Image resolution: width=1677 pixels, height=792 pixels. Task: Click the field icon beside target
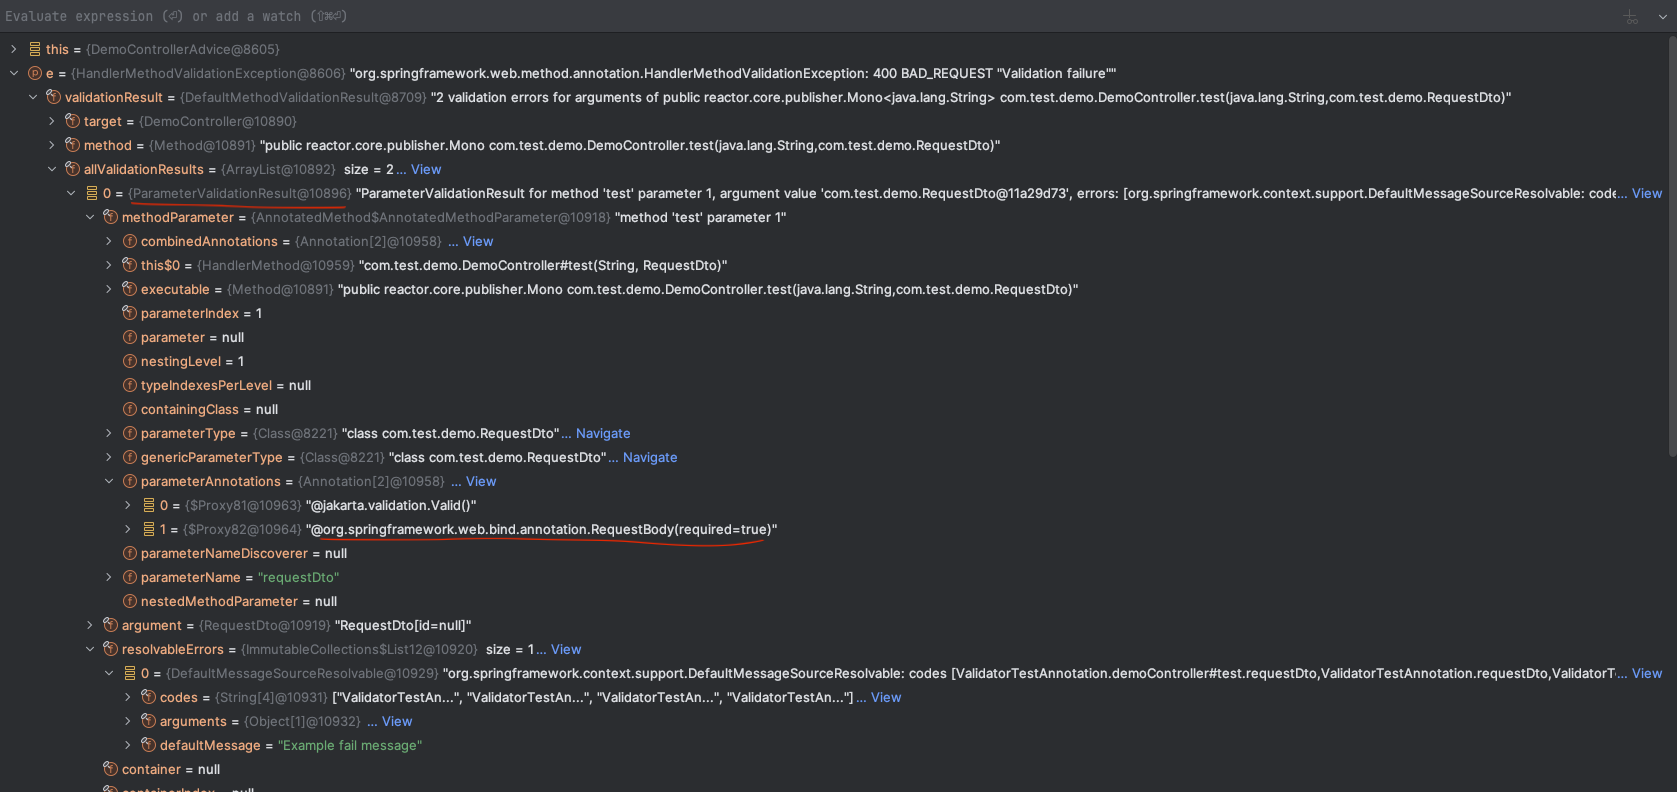click(73, 121)
